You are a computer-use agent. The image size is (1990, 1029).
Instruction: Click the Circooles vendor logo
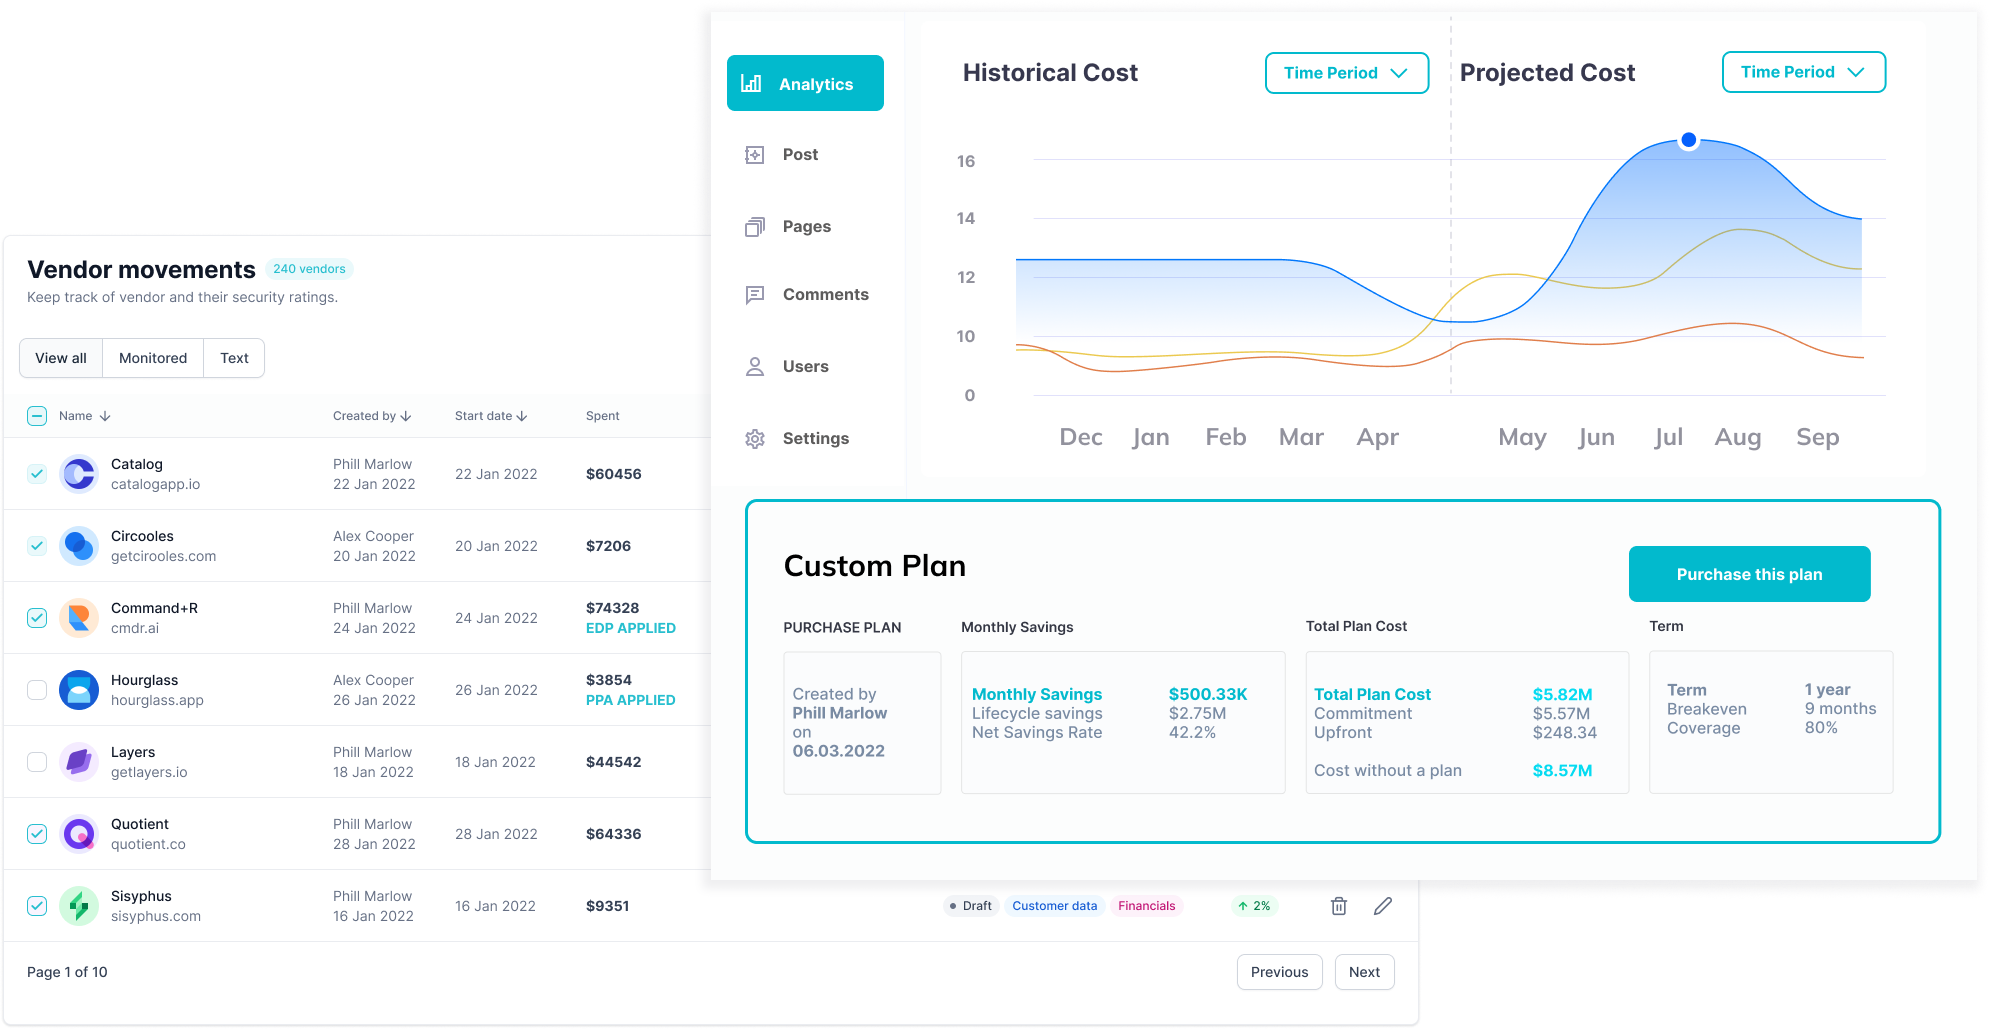coord(79,546)
